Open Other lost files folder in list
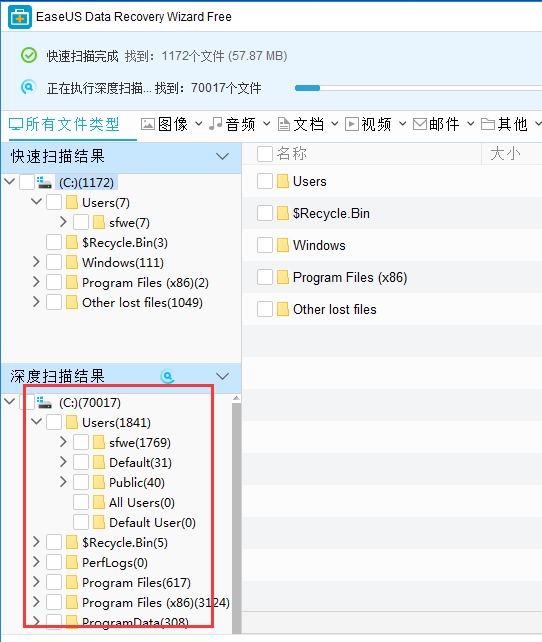Screen dimensions: 542x642 click(x=334, y=310)
